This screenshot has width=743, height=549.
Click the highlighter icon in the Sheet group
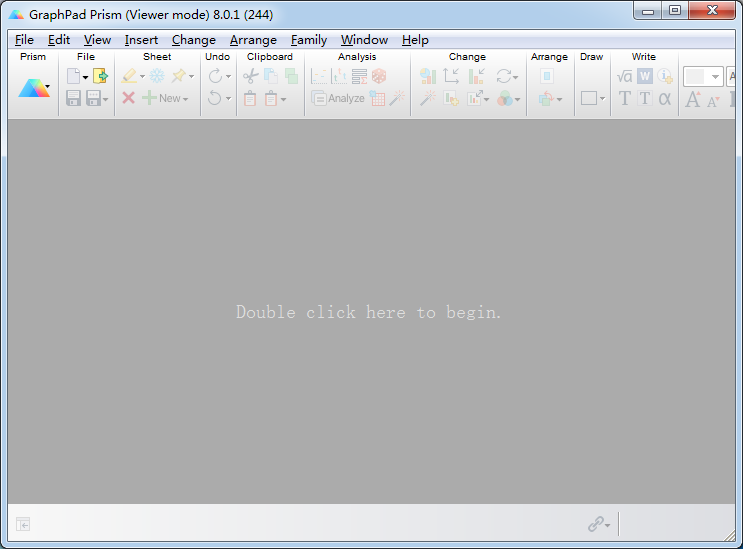point(129,76)
